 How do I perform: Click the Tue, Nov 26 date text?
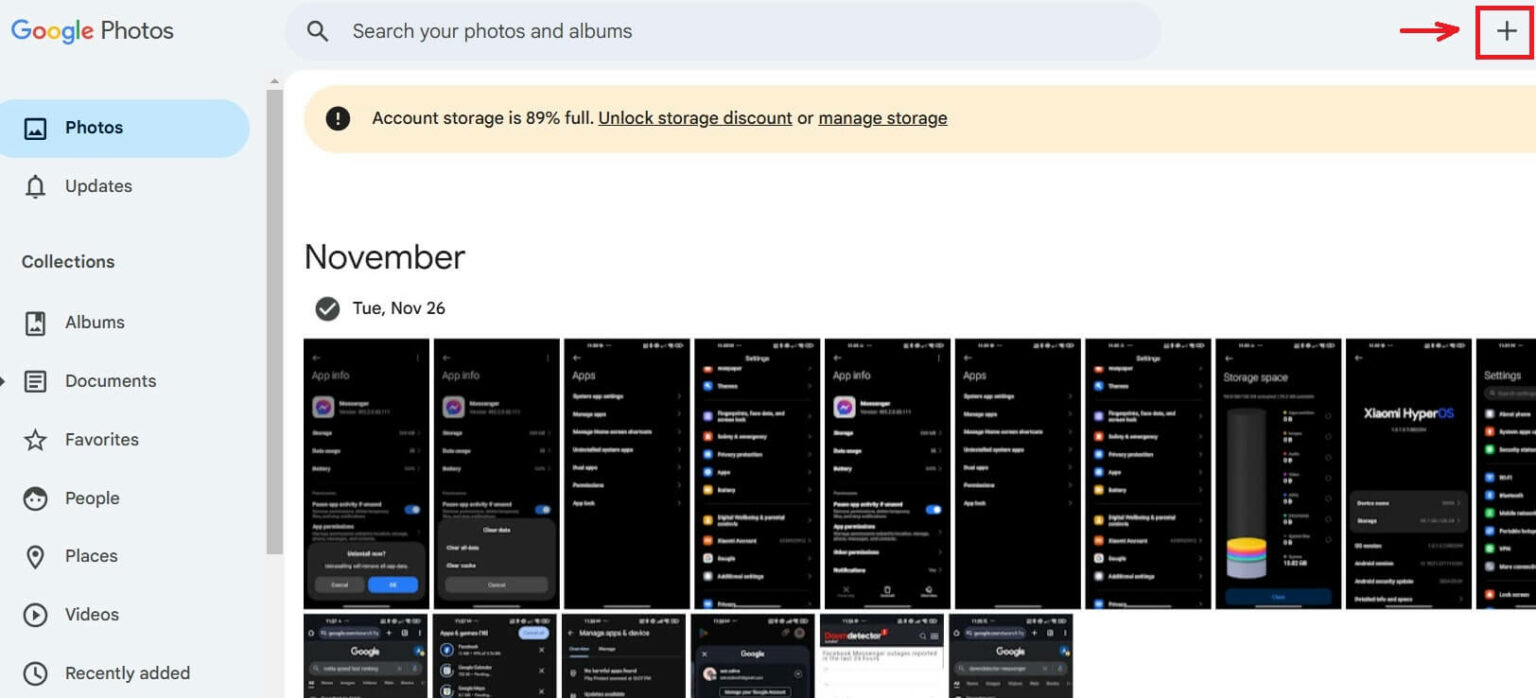399,308
